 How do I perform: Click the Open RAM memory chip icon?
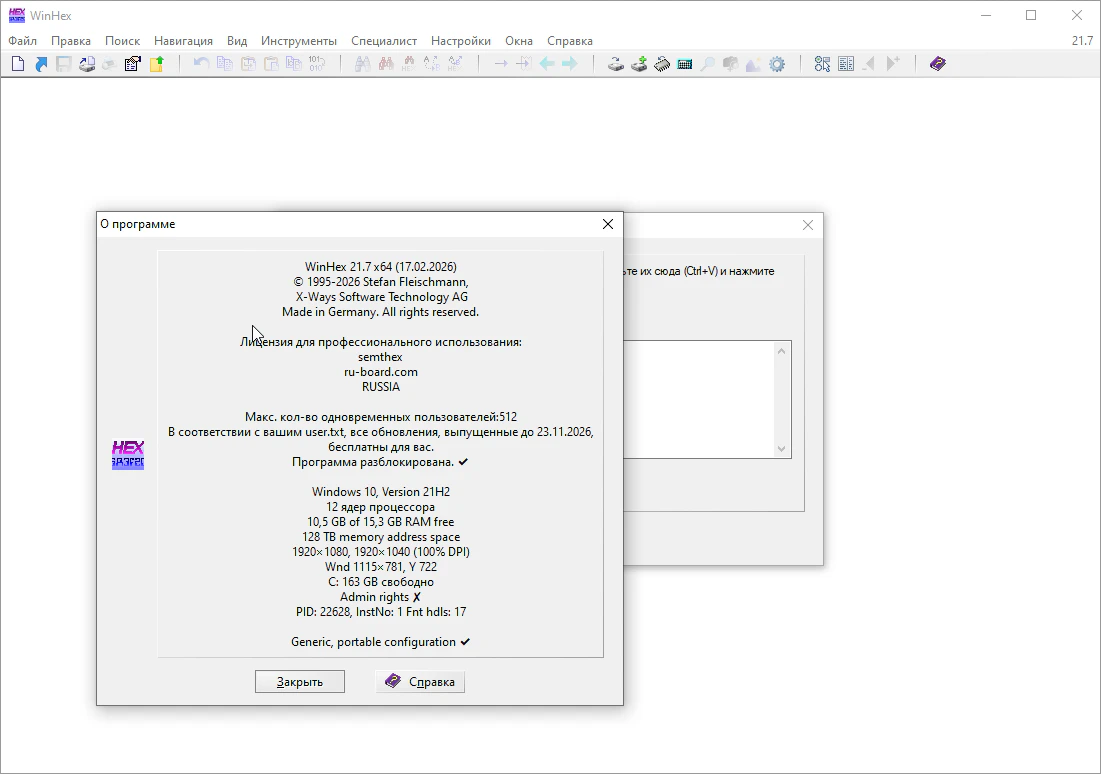[x=662, y=64]
